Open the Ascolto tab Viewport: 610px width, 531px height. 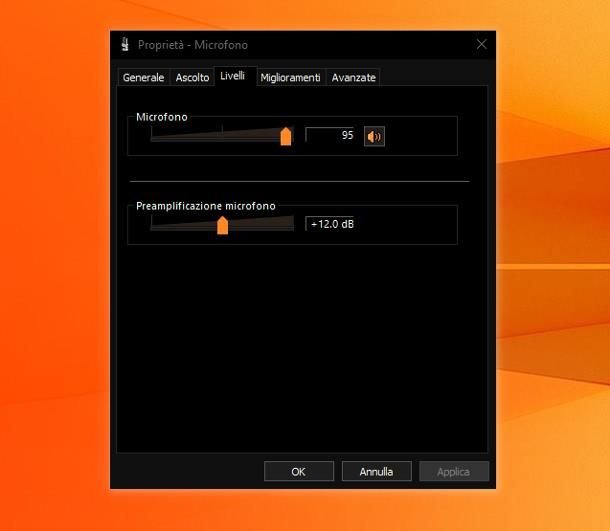coord(192,77)
